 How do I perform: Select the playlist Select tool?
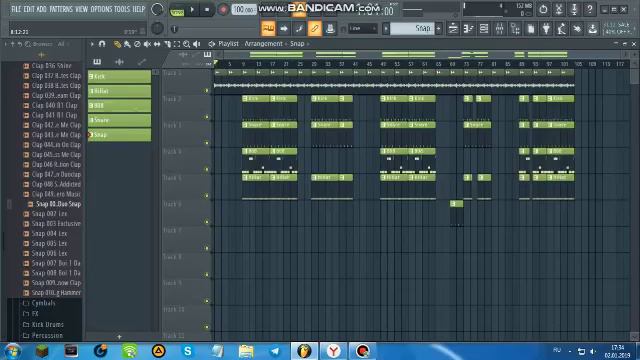177,44
